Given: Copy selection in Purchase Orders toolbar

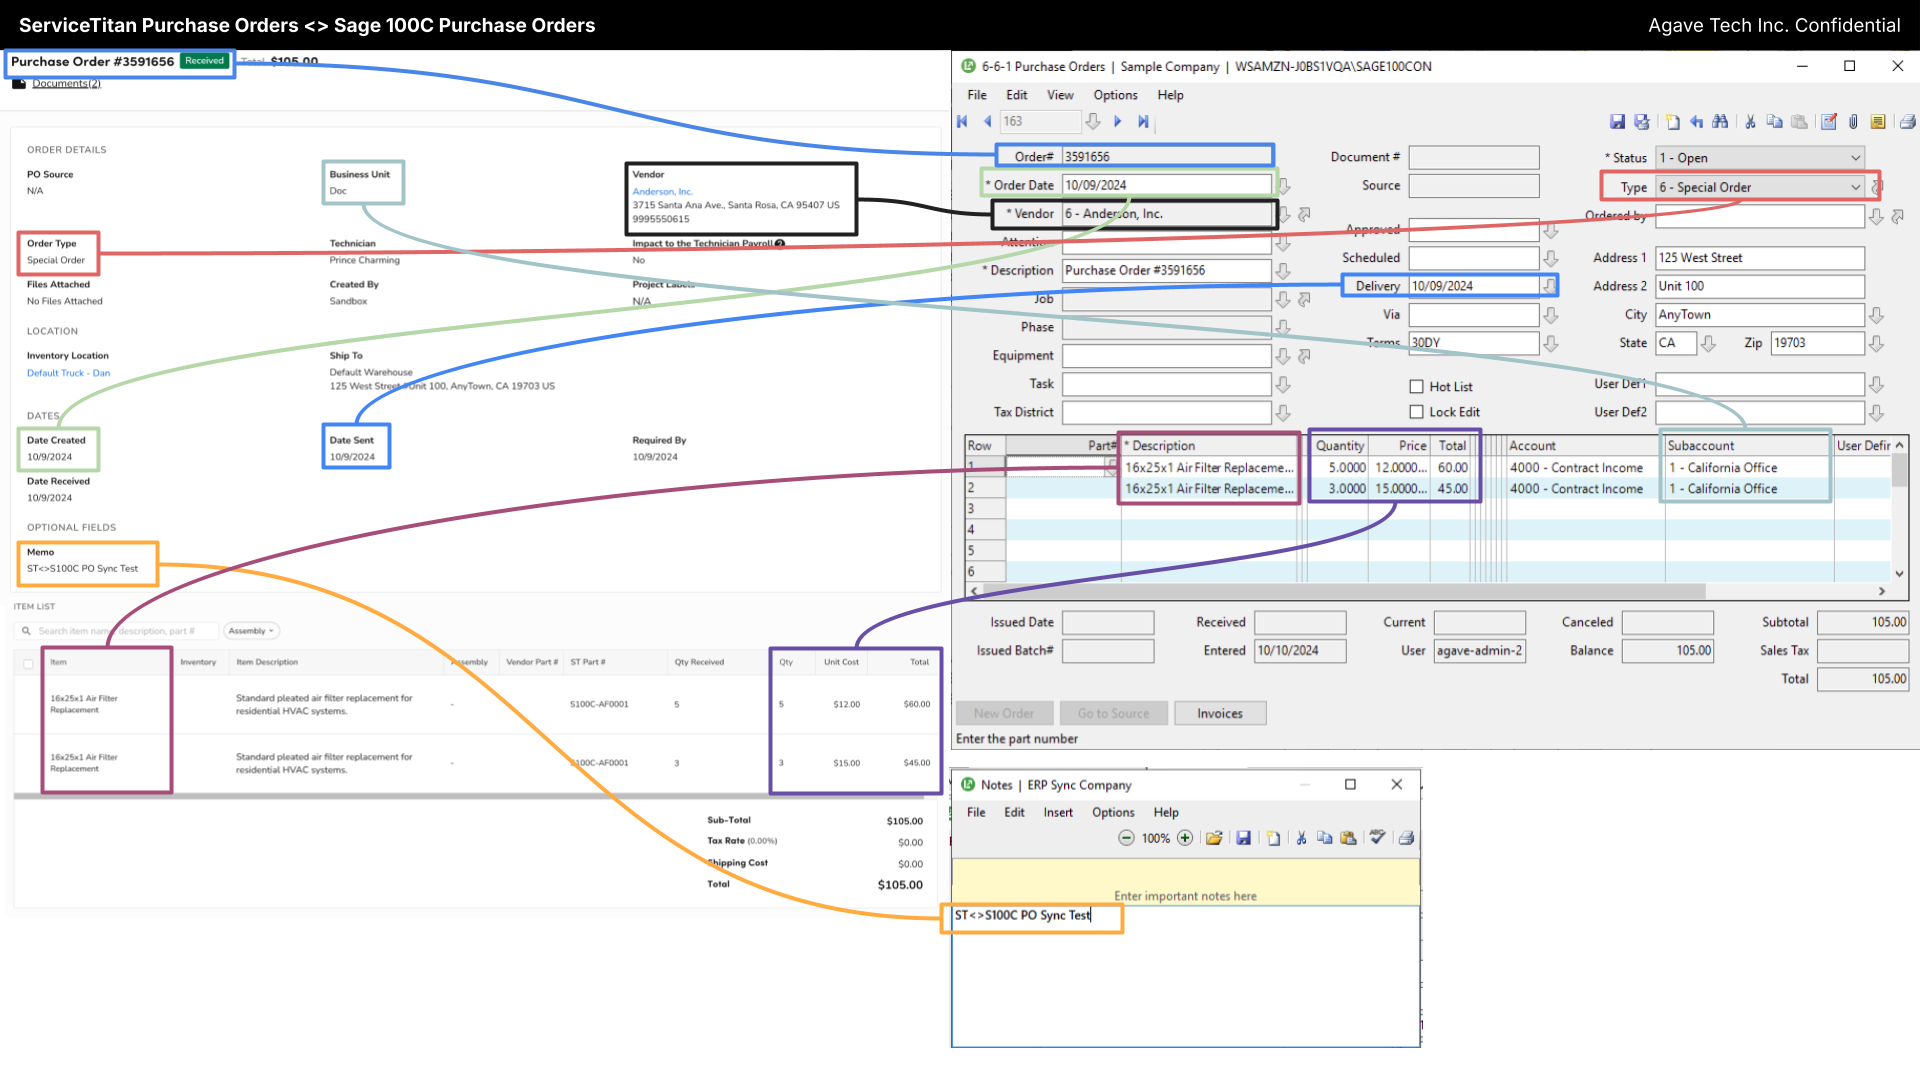Looking at the screenshot, I should click(1775, 122).
